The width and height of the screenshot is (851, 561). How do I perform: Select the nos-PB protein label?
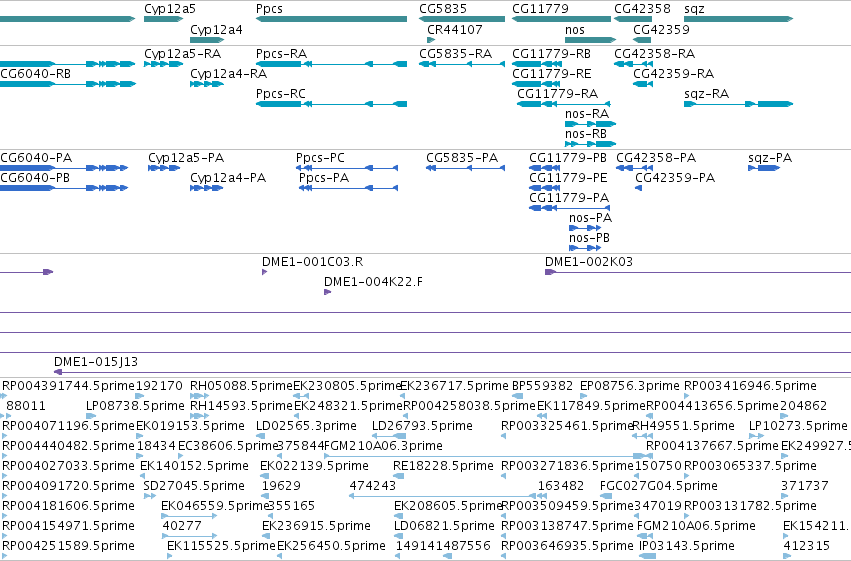pos(589,238)
